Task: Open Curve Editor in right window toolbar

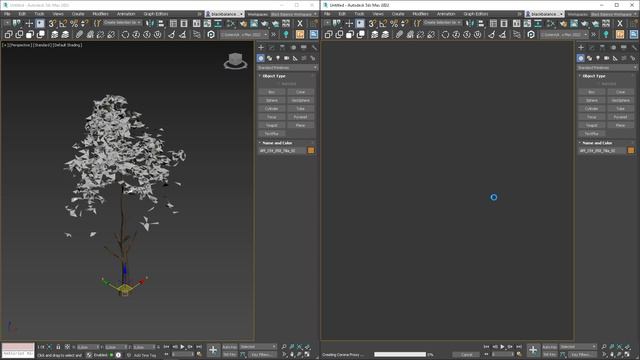Action: click(527, 24)
